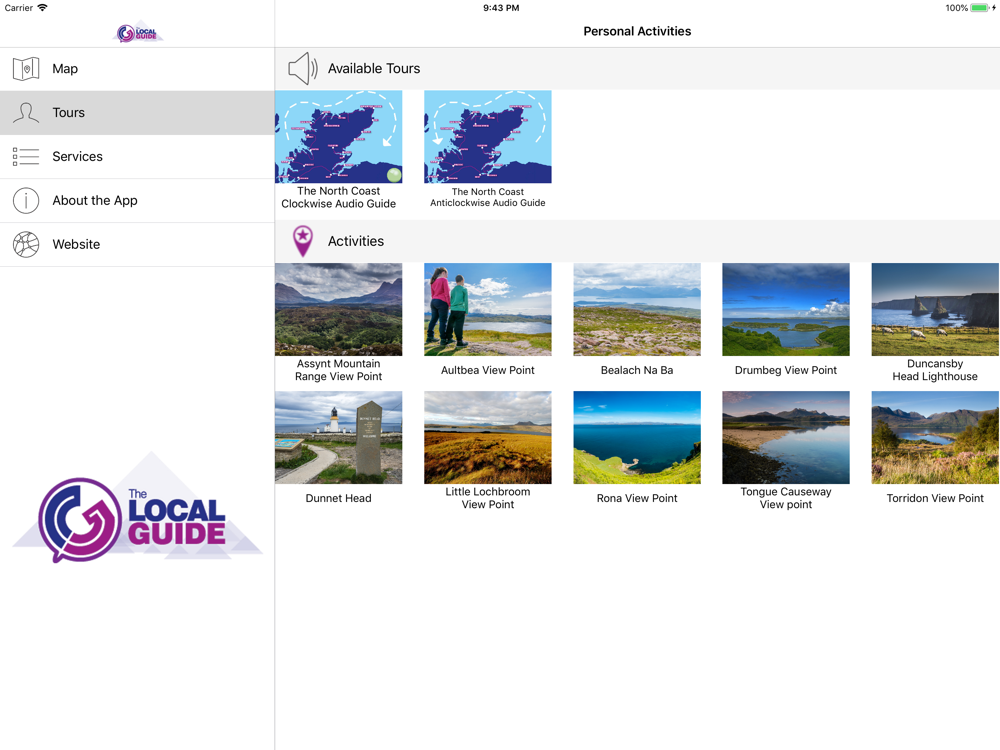Open North Coast Anticlockwise tour map thumbnail
This screenshot has width=1000, height=750.
[x=488, y=136]
